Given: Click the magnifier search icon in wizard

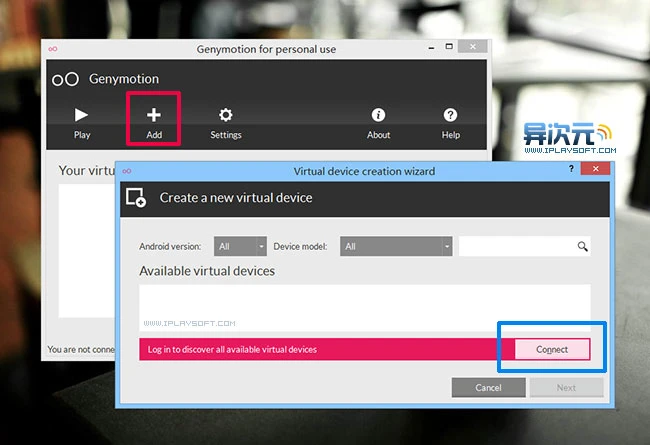Looking at the screenshot, I should coord(582,246).
